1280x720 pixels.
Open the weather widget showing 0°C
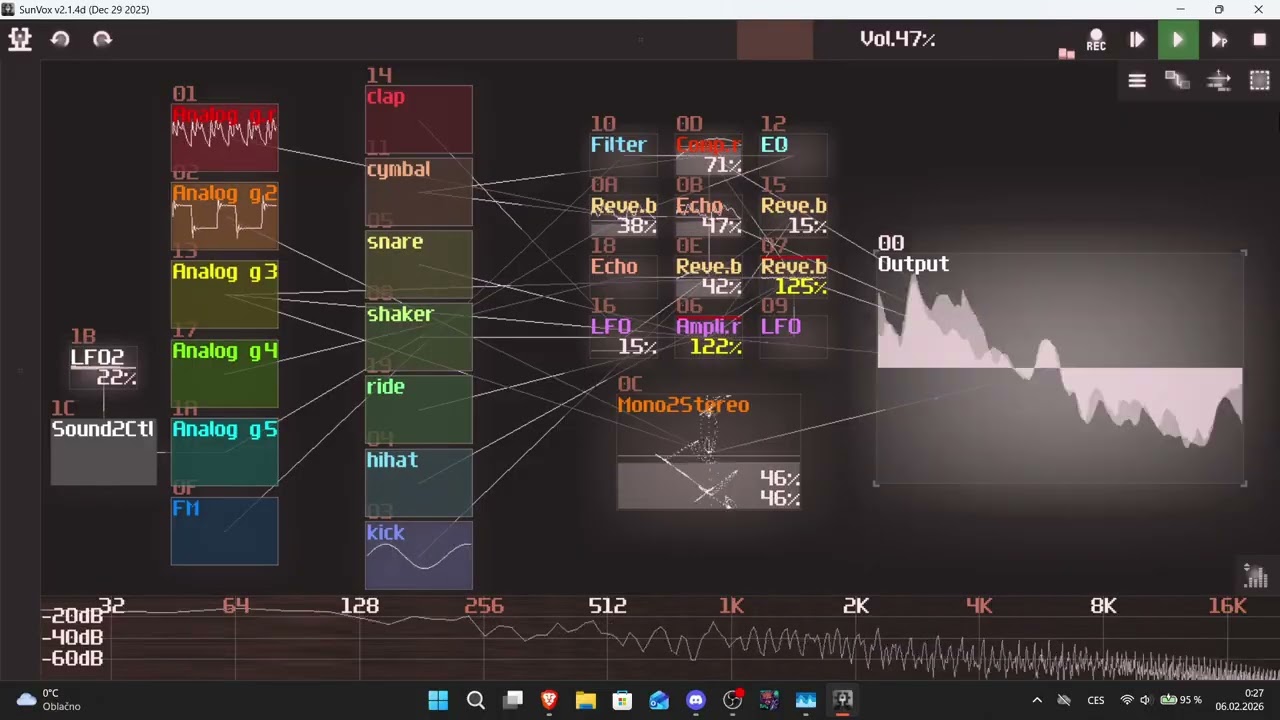pyautogui.click(x=49, y=700)
